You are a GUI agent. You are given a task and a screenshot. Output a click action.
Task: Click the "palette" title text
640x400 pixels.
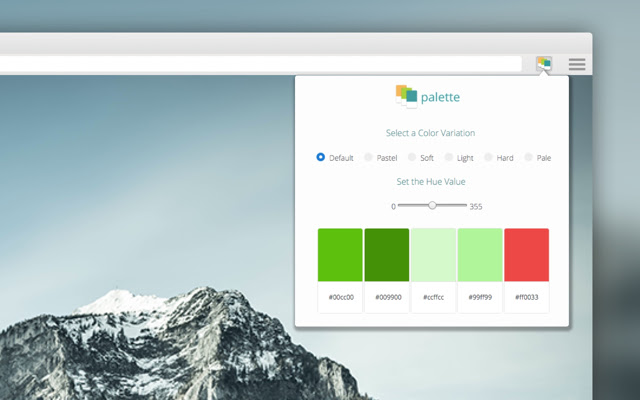(x=440, y=97)
